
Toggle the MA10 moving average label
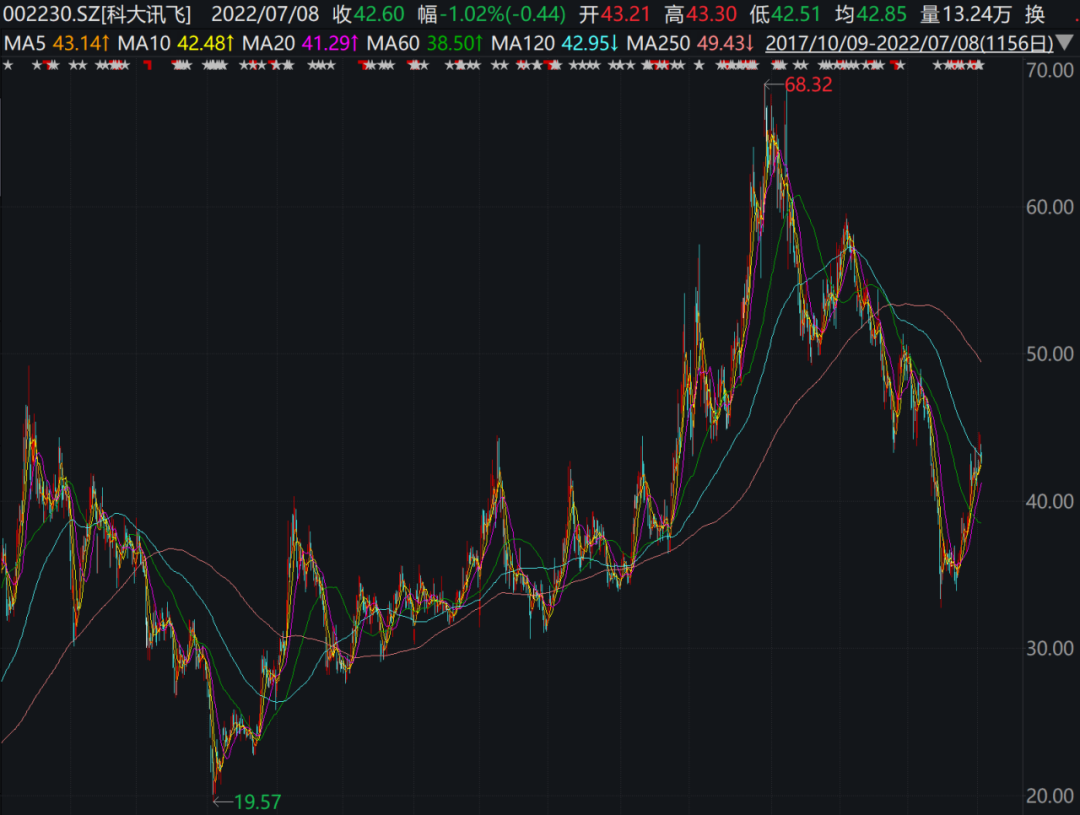tap(176, 44)
